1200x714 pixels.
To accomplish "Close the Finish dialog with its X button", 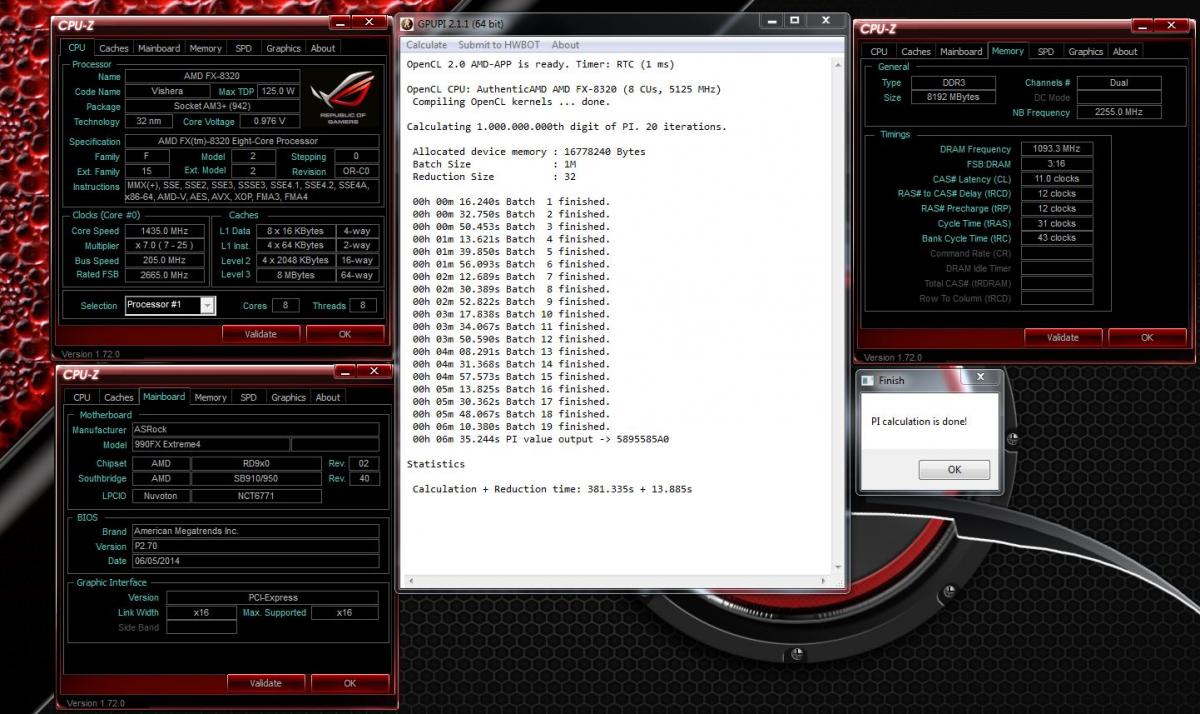I will (980, 377).
